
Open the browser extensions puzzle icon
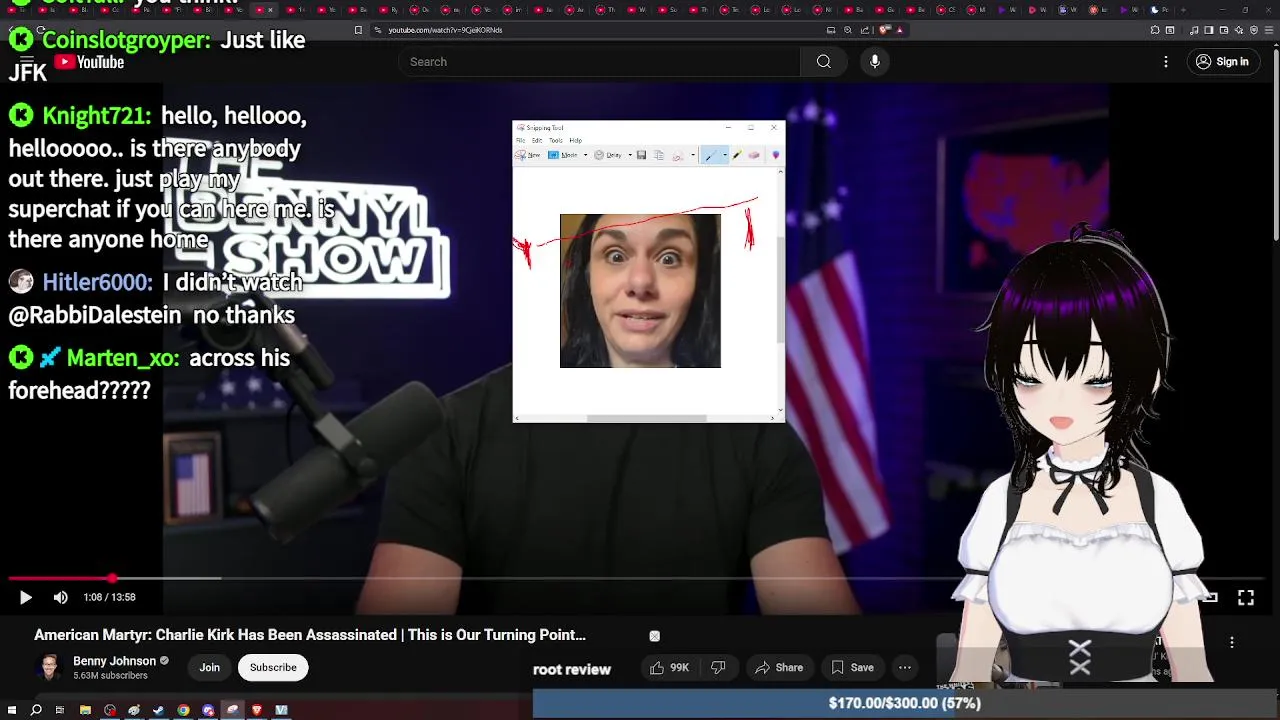(1155, 30)
